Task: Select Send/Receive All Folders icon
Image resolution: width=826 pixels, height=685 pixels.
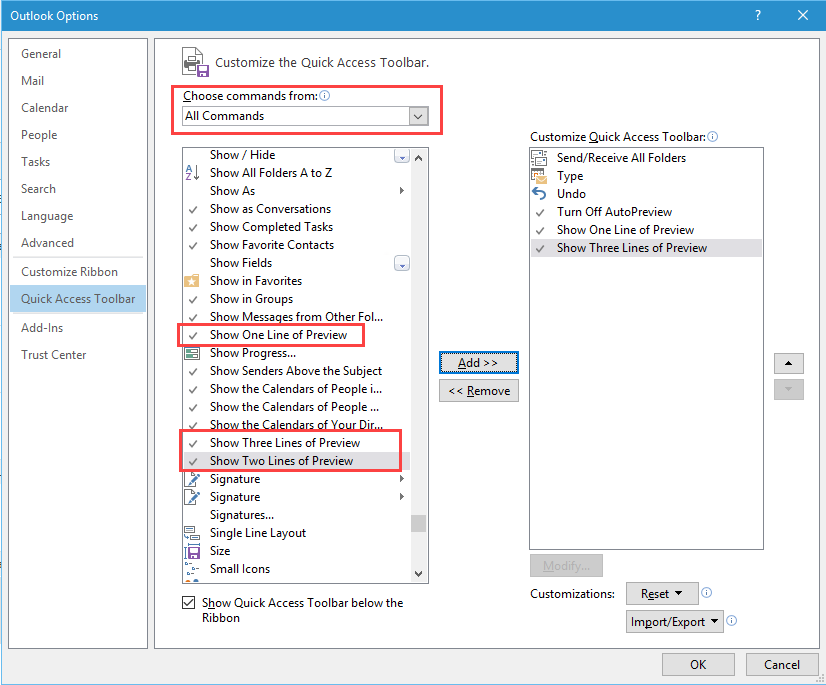Action: click(x=540, y=158)
